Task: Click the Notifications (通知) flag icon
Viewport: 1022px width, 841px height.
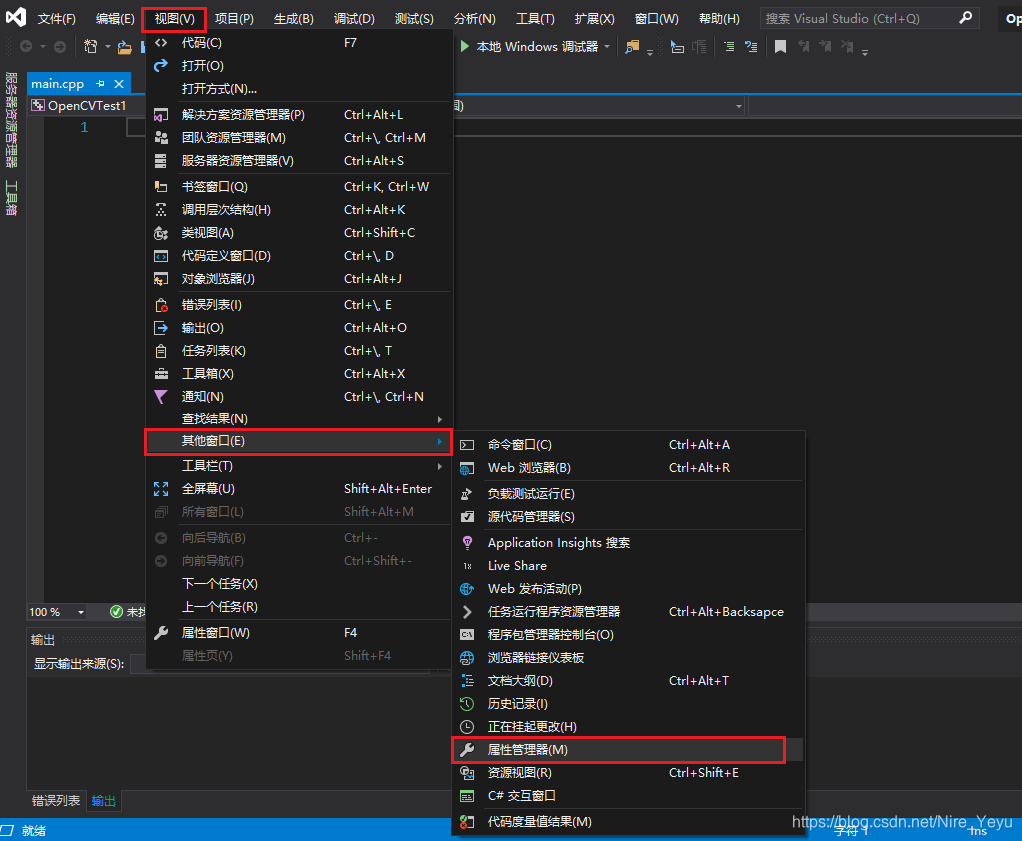Action: (161, 396)
